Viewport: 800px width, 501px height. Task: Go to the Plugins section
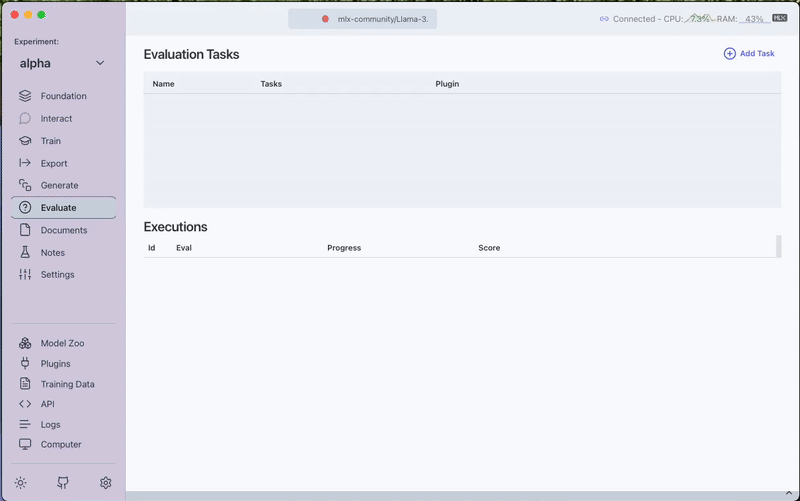[55, 364]
